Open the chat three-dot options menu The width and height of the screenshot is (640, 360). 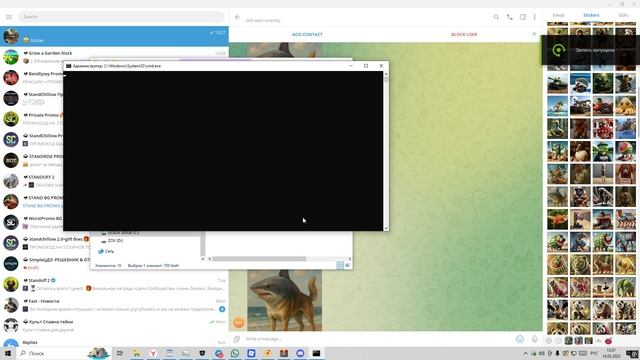tap(534, 17)
